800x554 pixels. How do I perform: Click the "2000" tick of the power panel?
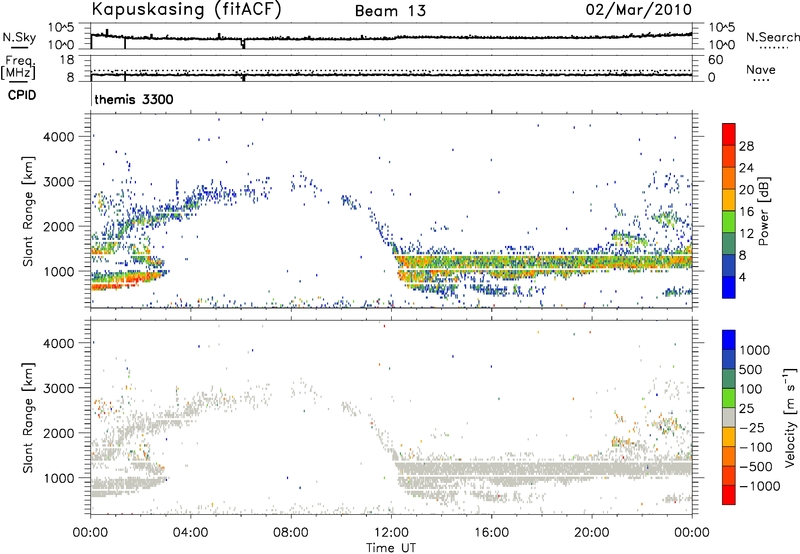[x=58, y=227]
